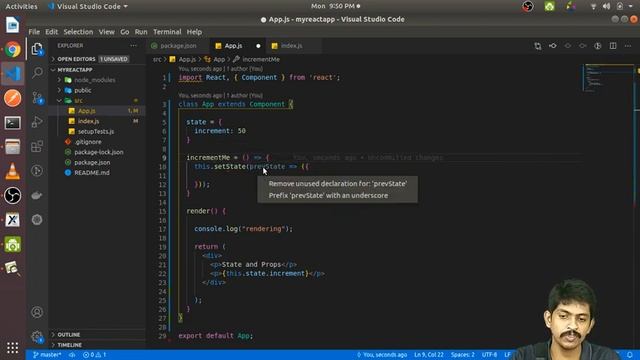
Task: Expand the public folder
Action: 82,90
